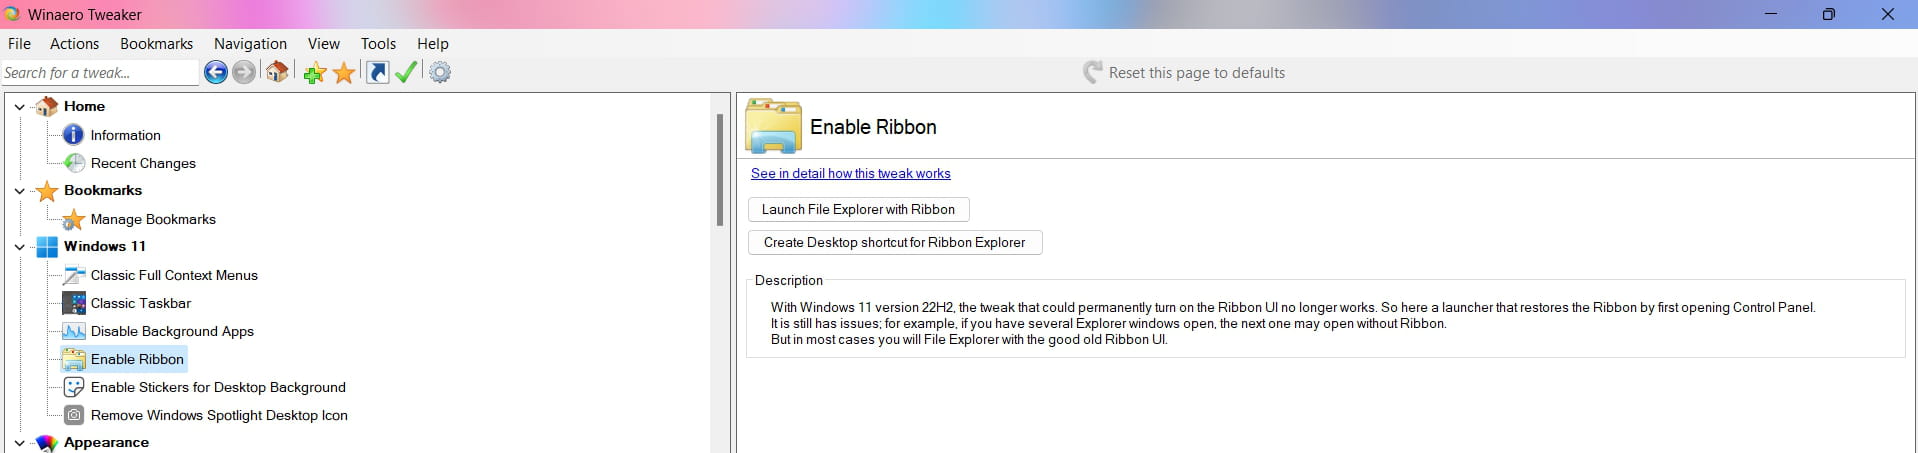Screen dimensions: 1918x453
Task: Click the shortcut arrow toolbar icon
Action: tap(377, 72)
